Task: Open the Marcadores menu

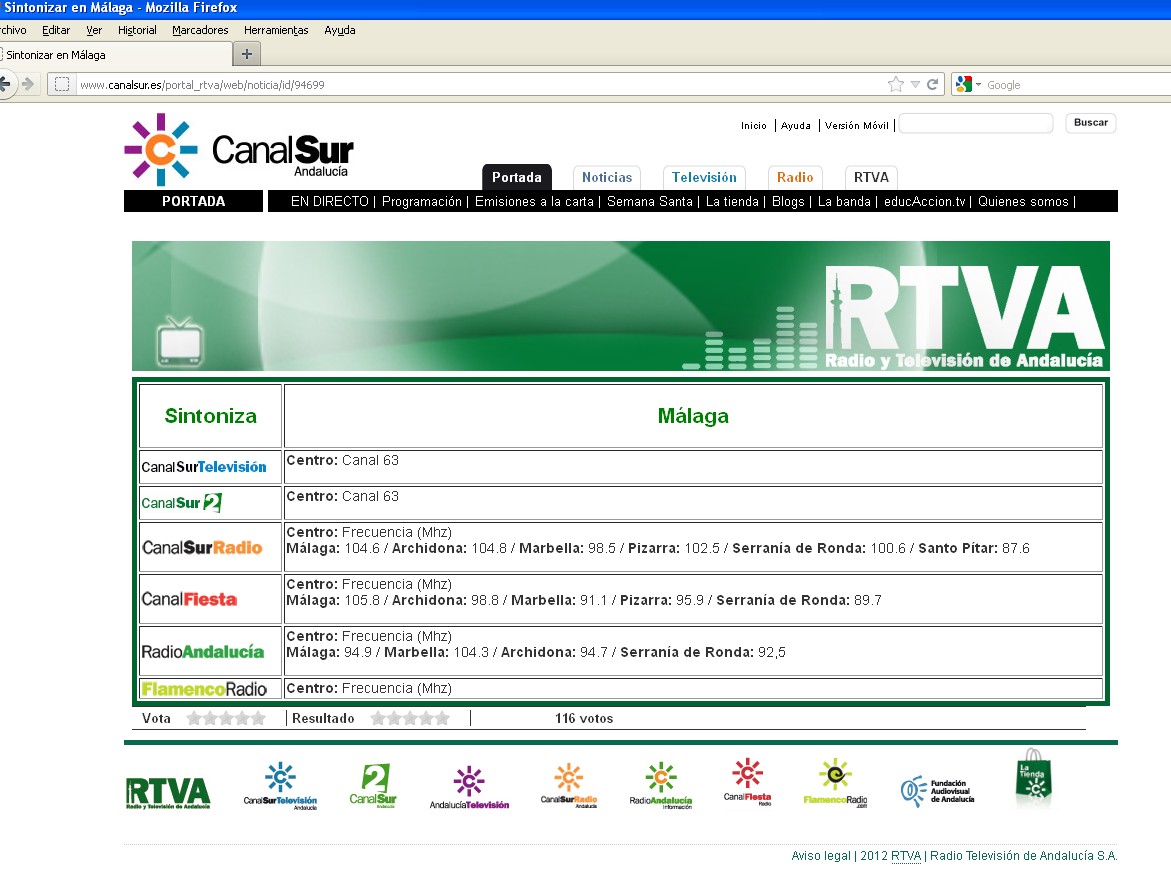Action: tap(200, 30)
